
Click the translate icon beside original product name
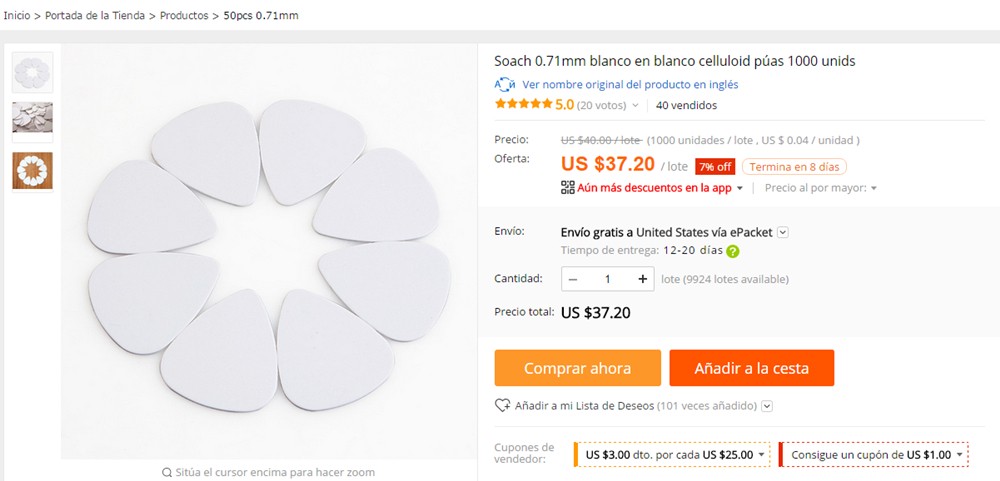tap(505, 85)
